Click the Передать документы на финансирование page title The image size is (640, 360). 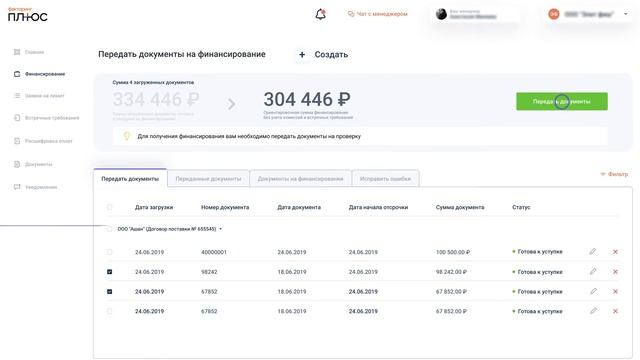[182, 54]
